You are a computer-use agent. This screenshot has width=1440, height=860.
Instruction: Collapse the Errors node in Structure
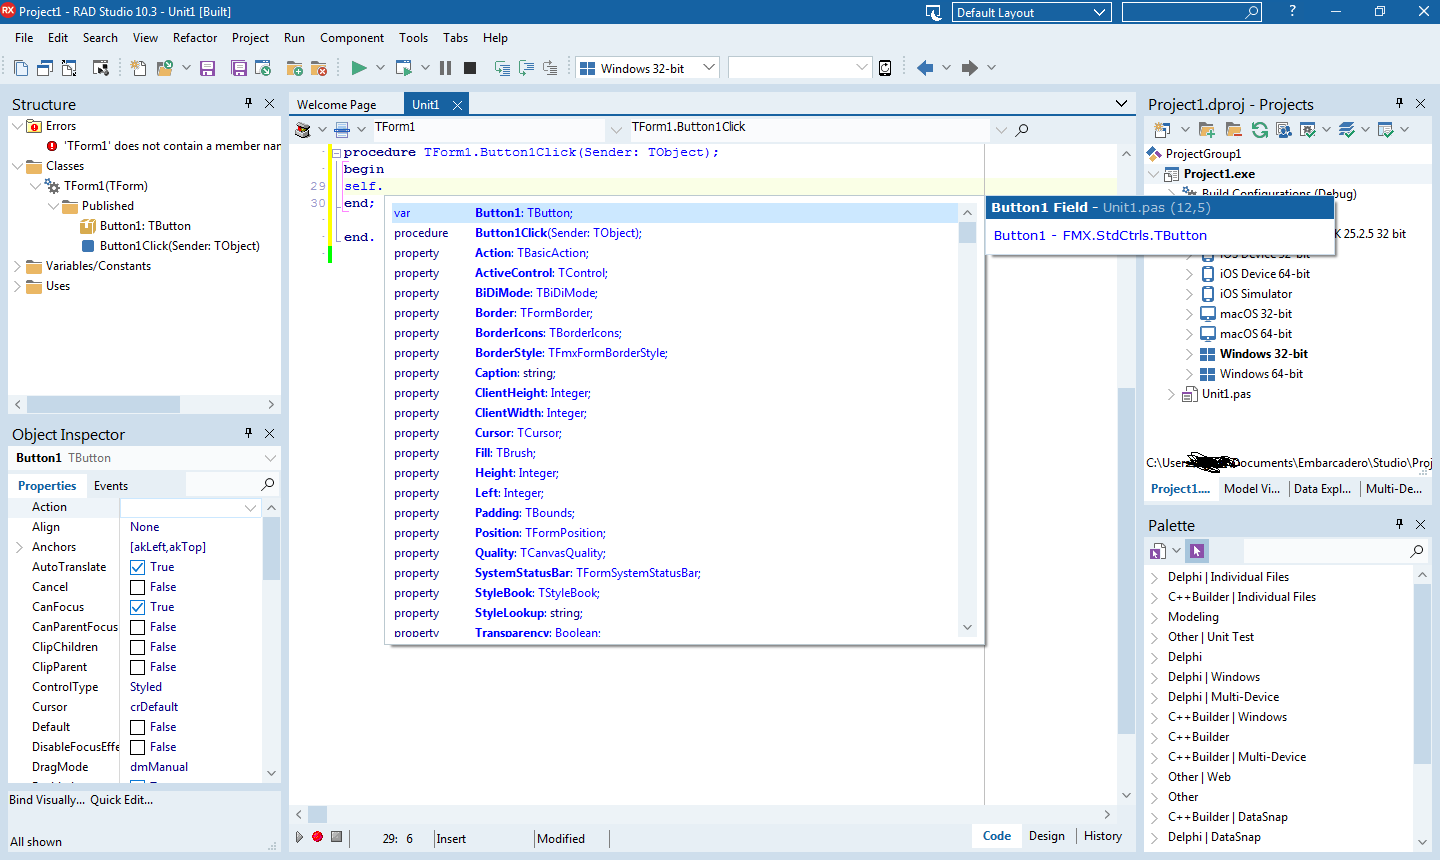(17, 126)
